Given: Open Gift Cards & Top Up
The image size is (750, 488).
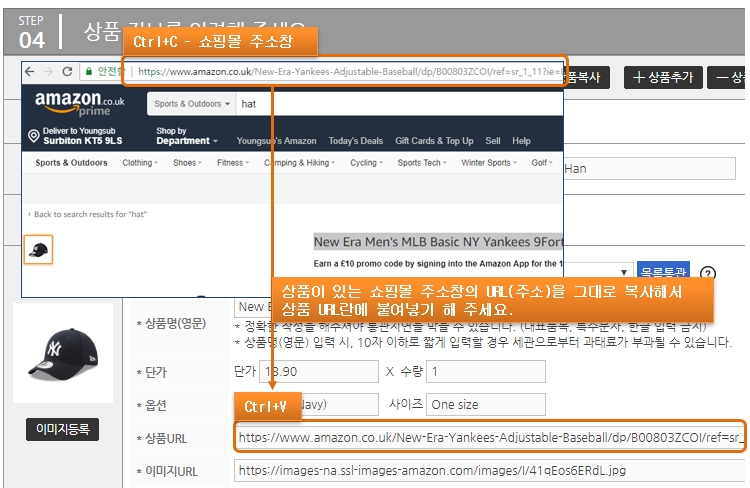Looking at the screenshot, I should (x=434, y=141).
